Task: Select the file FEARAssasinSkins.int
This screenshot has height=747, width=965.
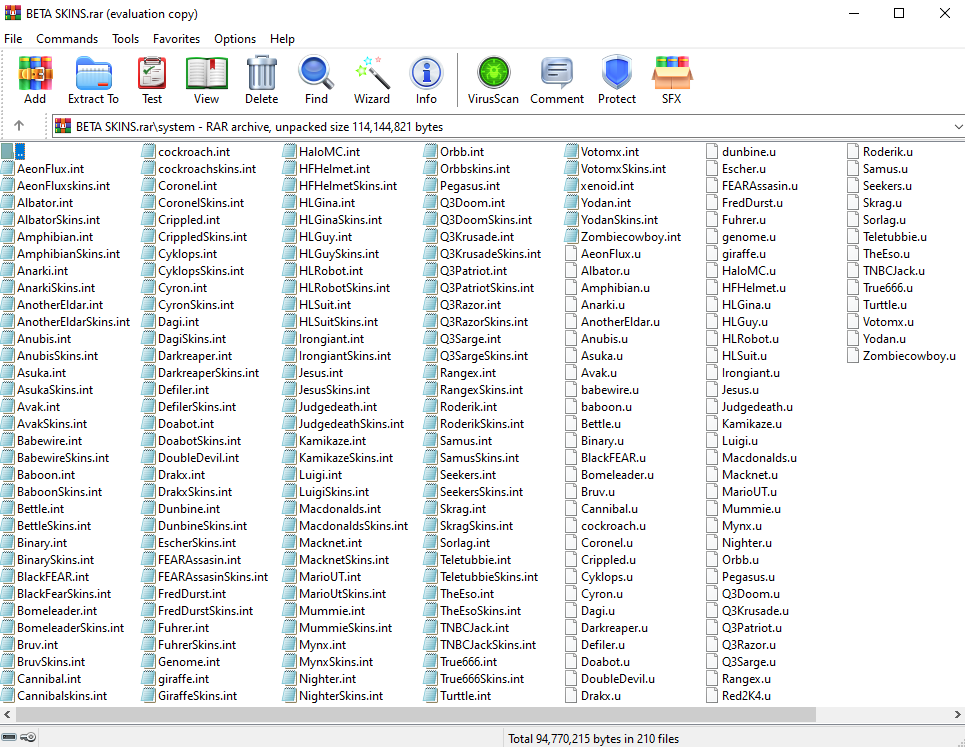Action: click(213, 577)
